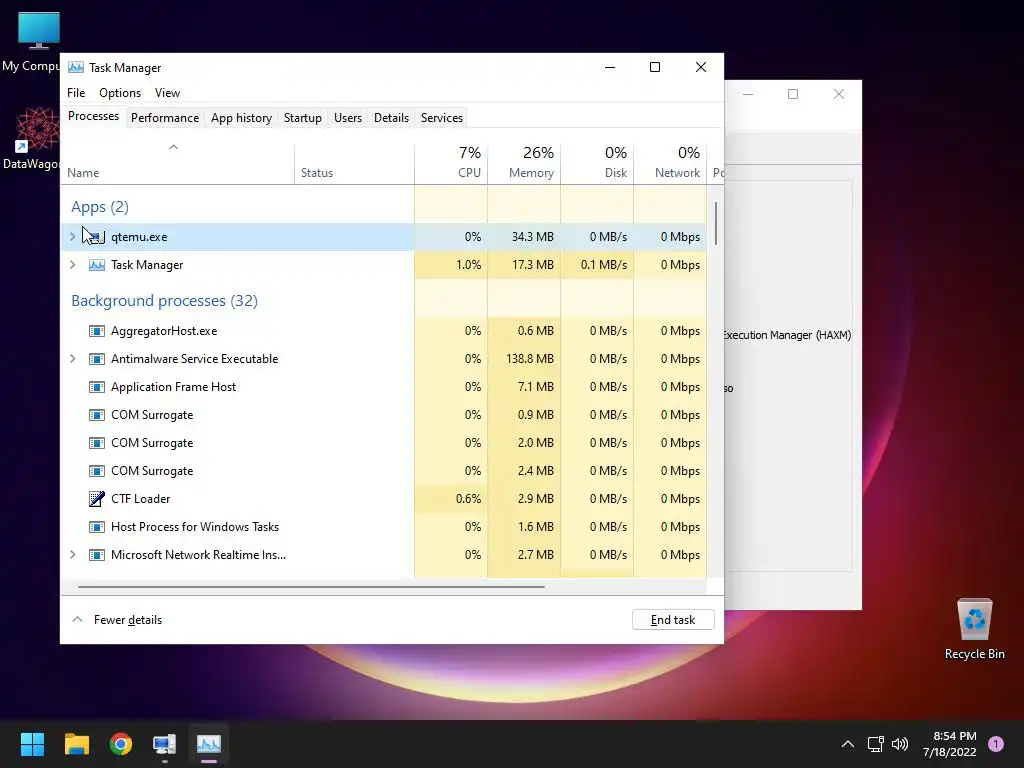Expand the qtemu.exe process group

72,236
